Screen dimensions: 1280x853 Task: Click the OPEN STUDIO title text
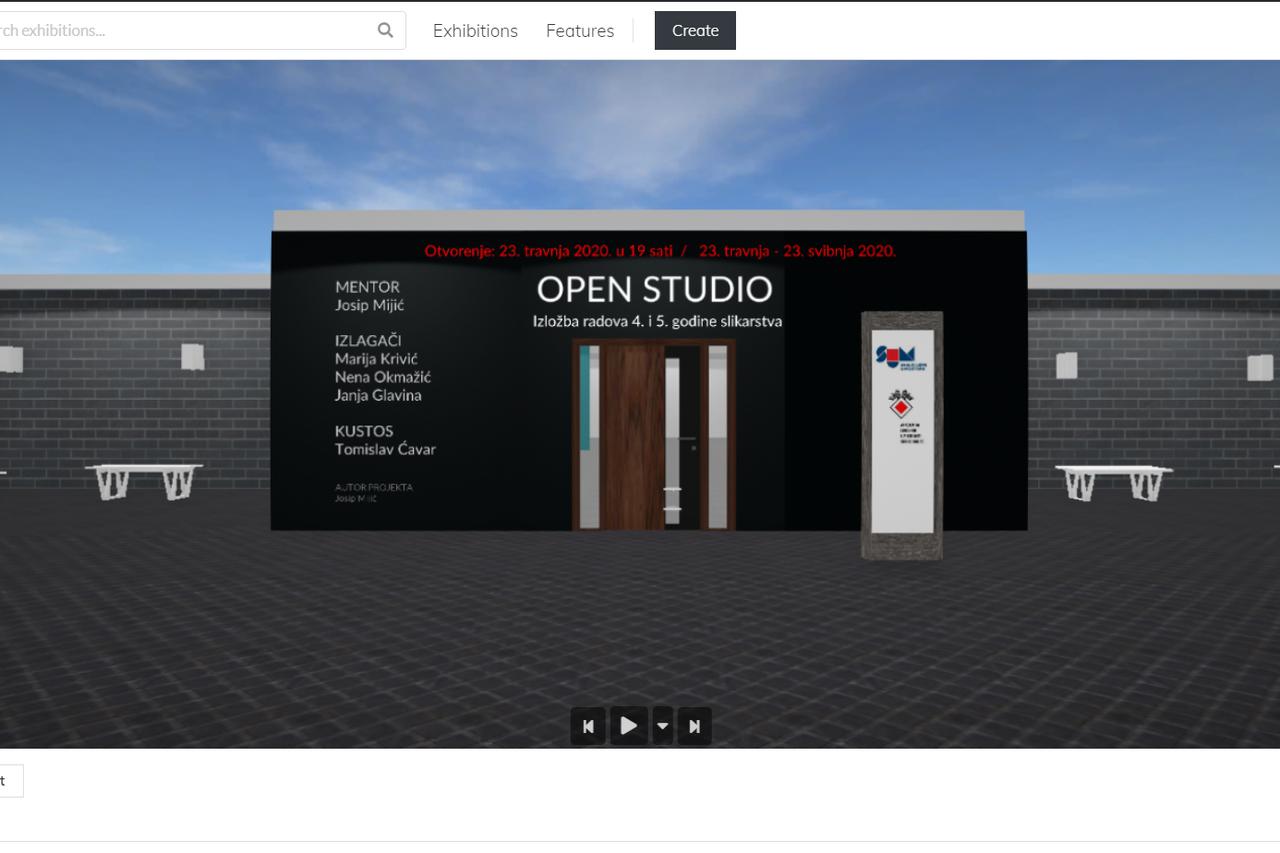click(654, 289)
